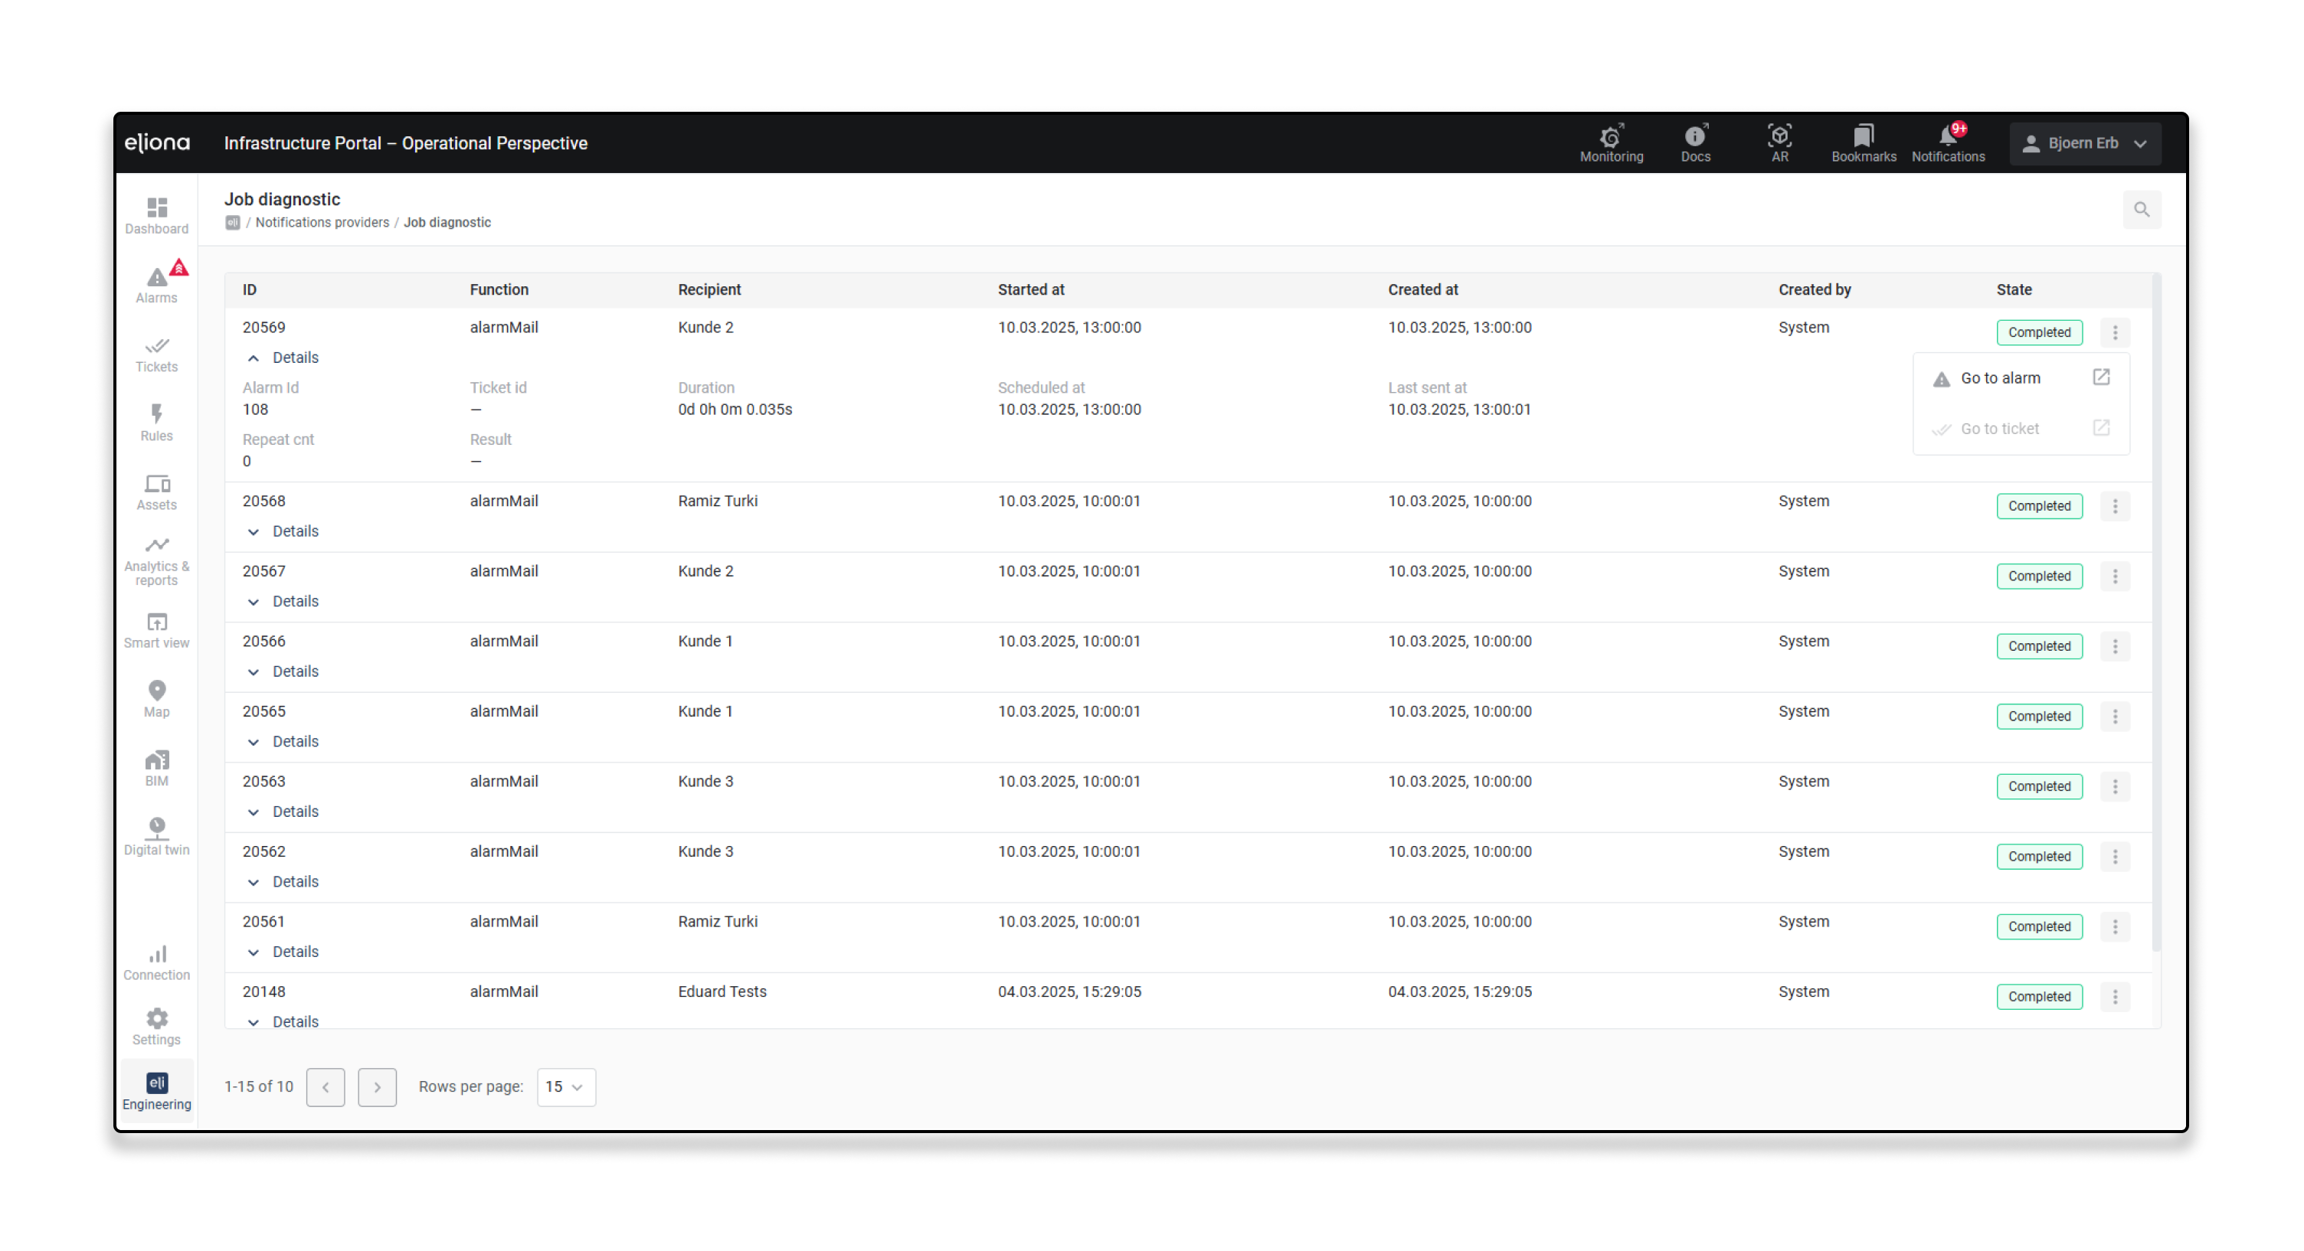Expand Details for job 20568
The image size is (2304, 1251).
pos(282,532)
